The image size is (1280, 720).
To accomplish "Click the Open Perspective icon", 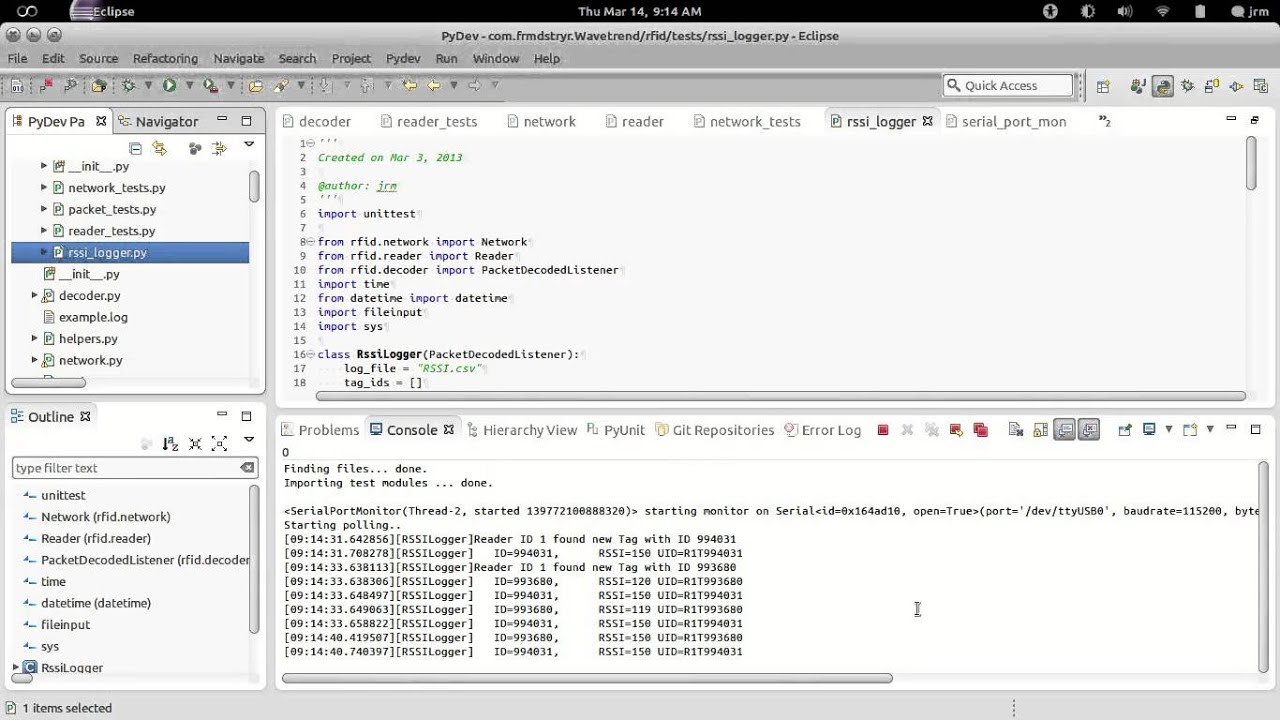I will [x=1103, y=86].
